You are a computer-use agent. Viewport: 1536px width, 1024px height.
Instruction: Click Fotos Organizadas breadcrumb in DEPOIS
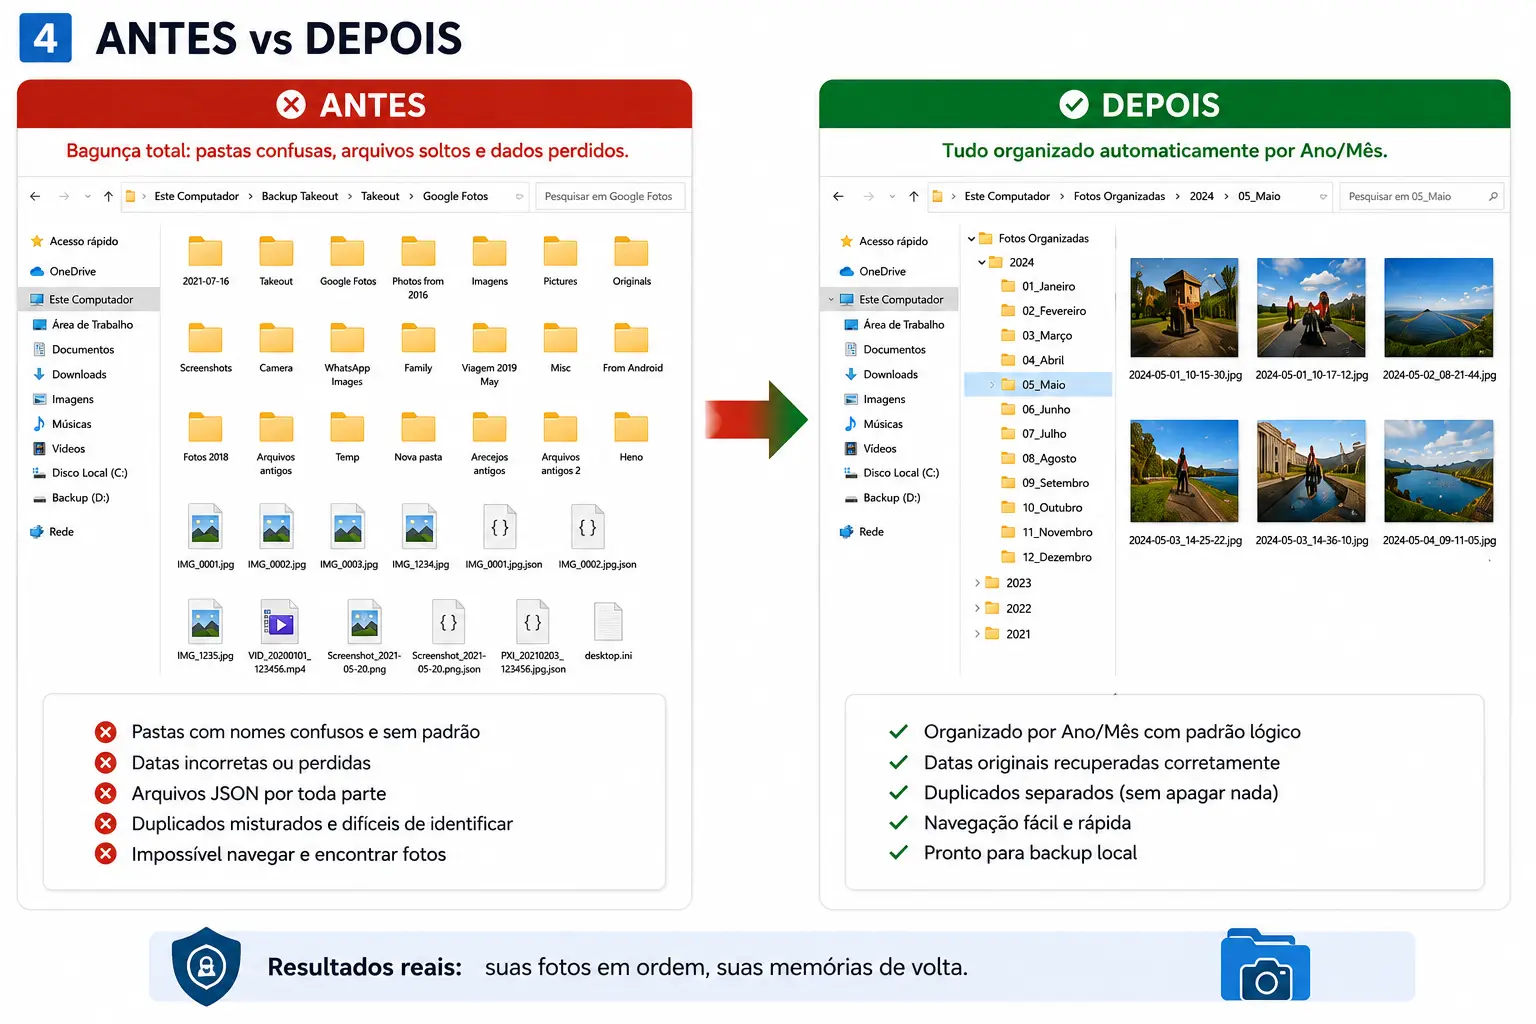[x=1119, y=197]
